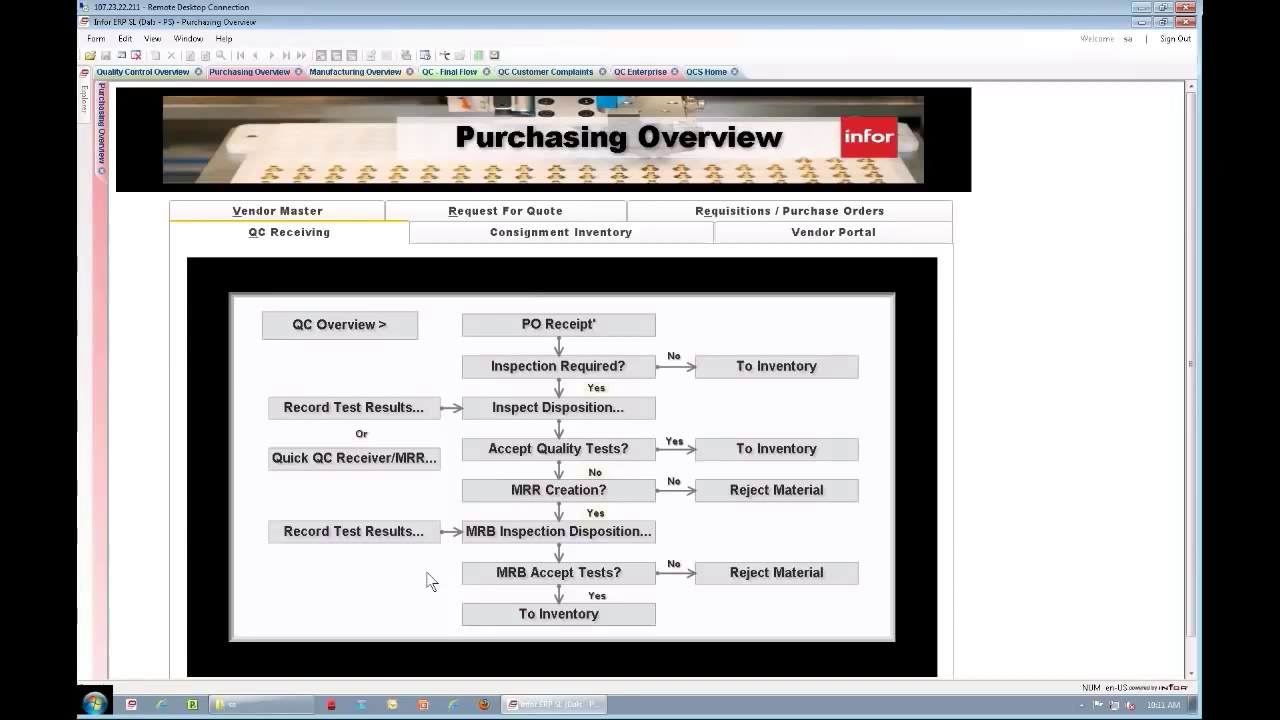Close the QC Customer Complaints tab
1280x720 pixels.
pos(602,72)
